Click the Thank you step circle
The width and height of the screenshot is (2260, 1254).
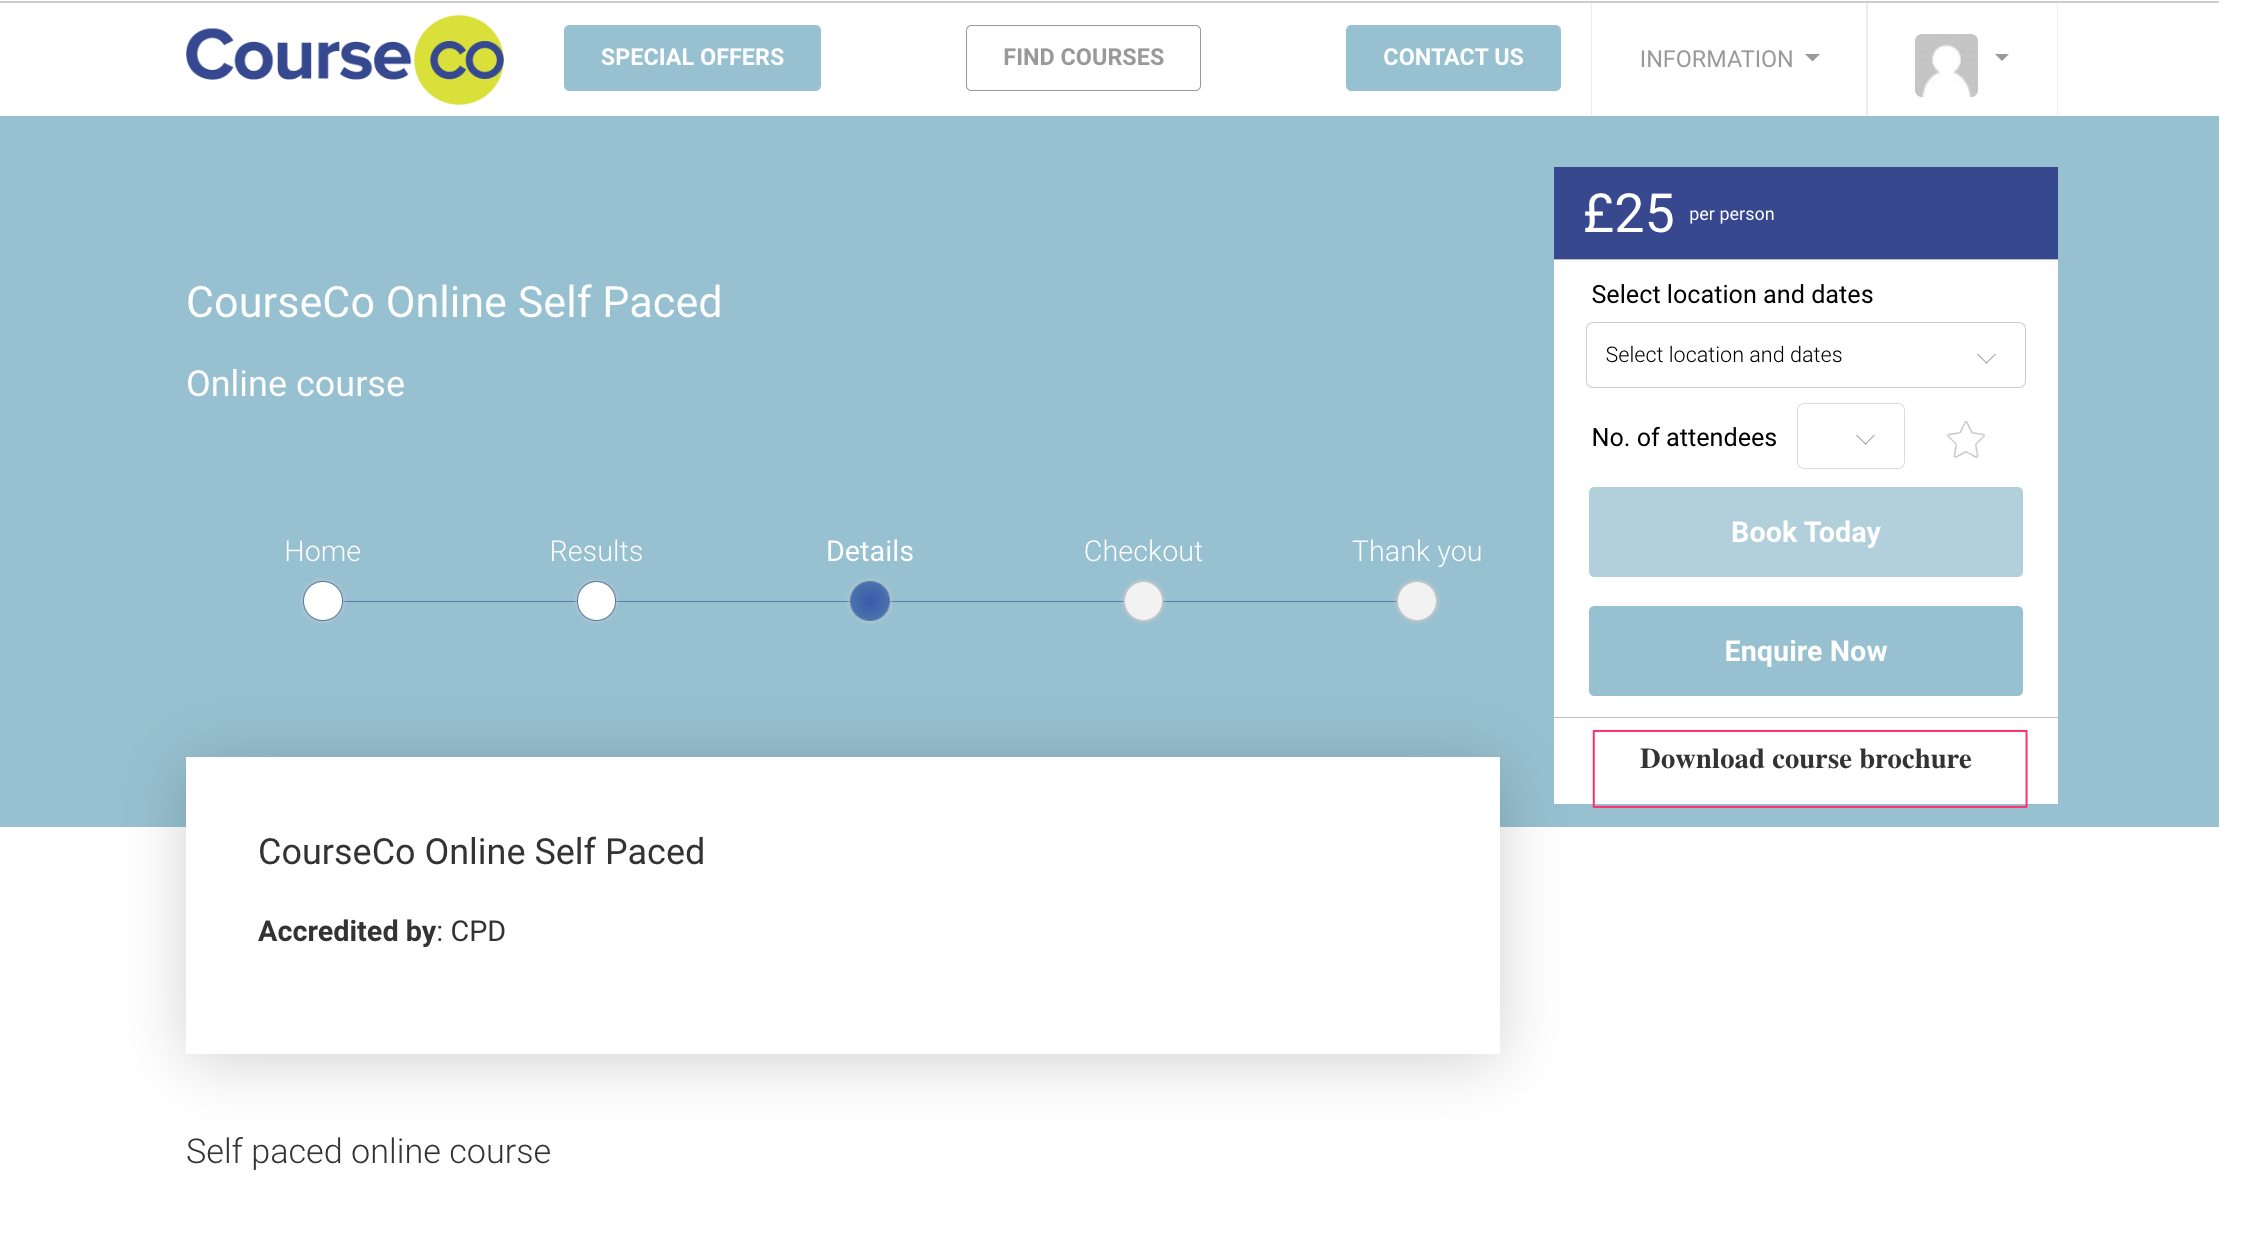tap(1416, 602)
